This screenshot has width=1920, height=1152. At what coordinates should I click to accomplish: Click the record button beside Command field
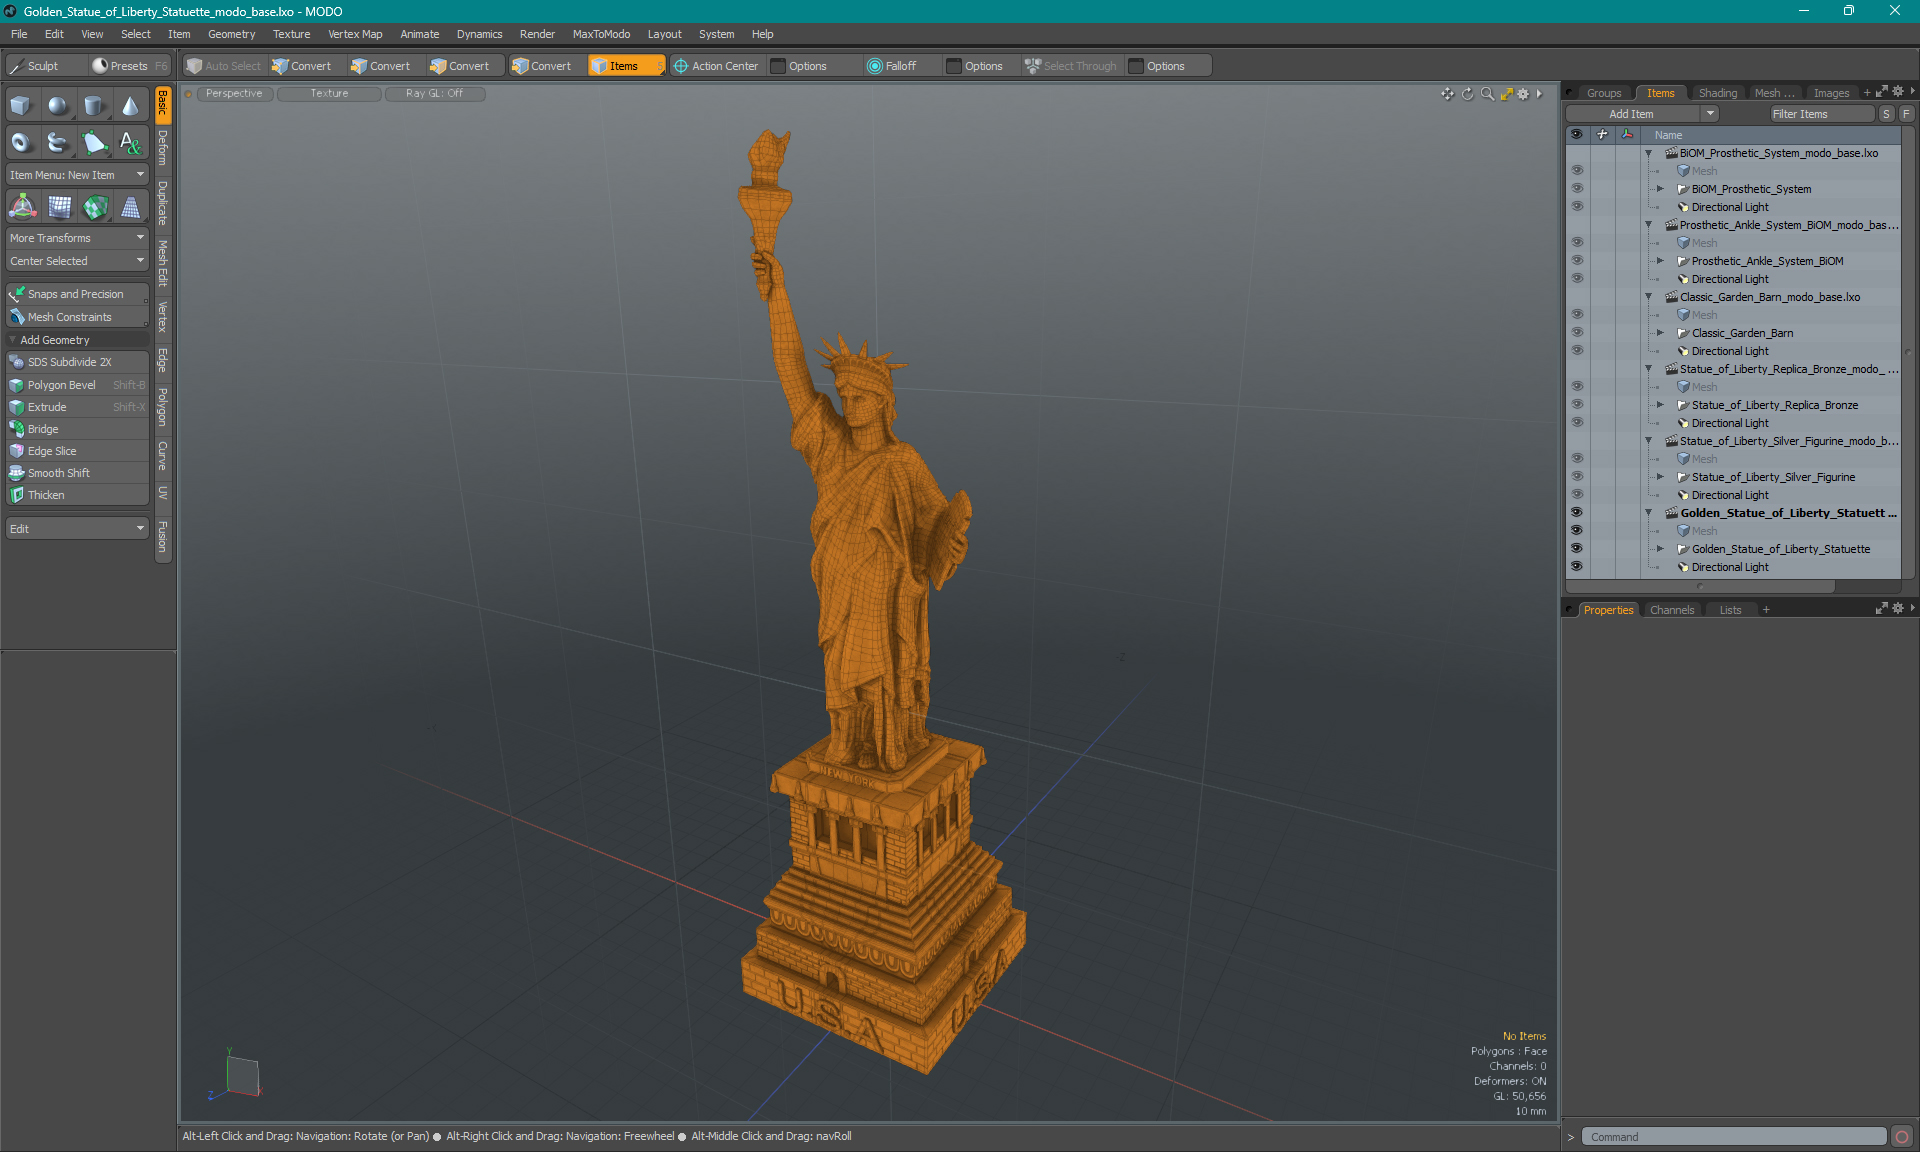tap(1902, 1137)
